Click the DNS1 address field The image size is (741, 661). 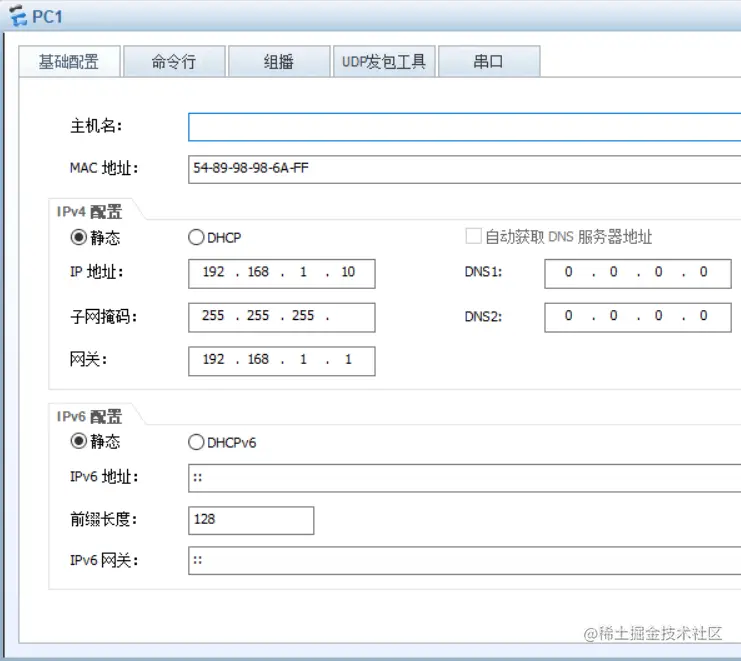638,274
